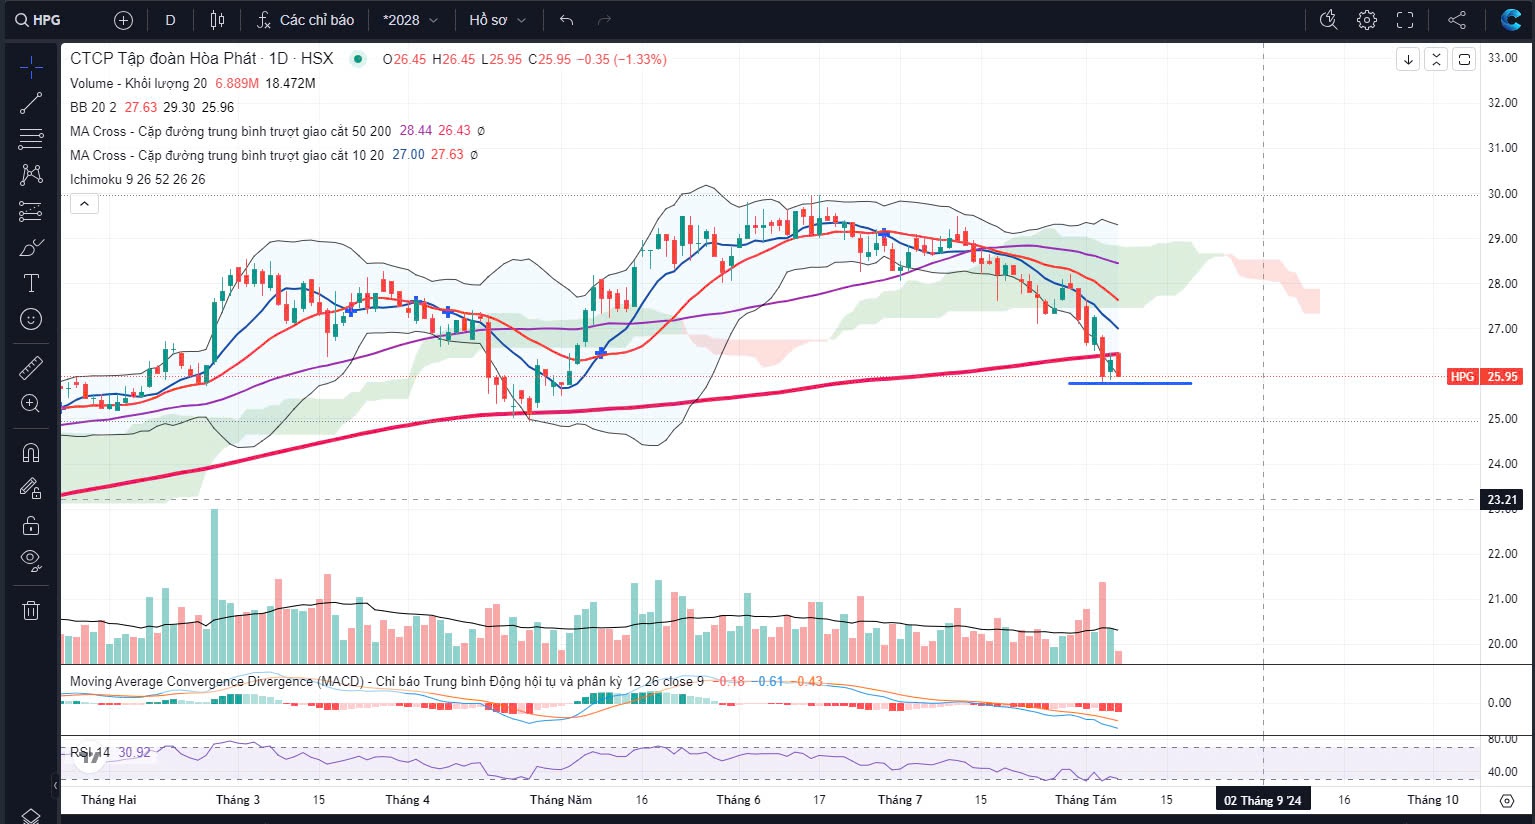Select the Ichimoku 9 26 52 26 26 legend

pyautogui.click(x=138, y=179)
